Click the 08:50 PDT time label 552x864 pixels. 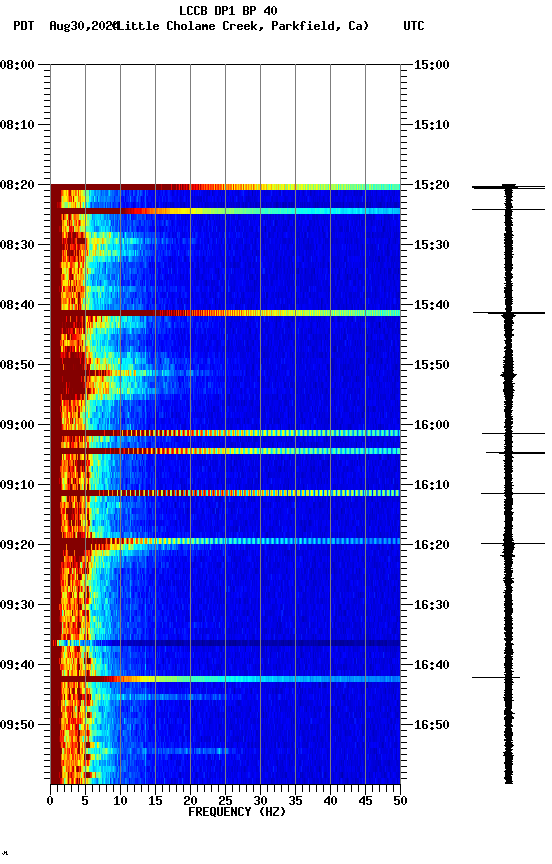tap(17, 365)
